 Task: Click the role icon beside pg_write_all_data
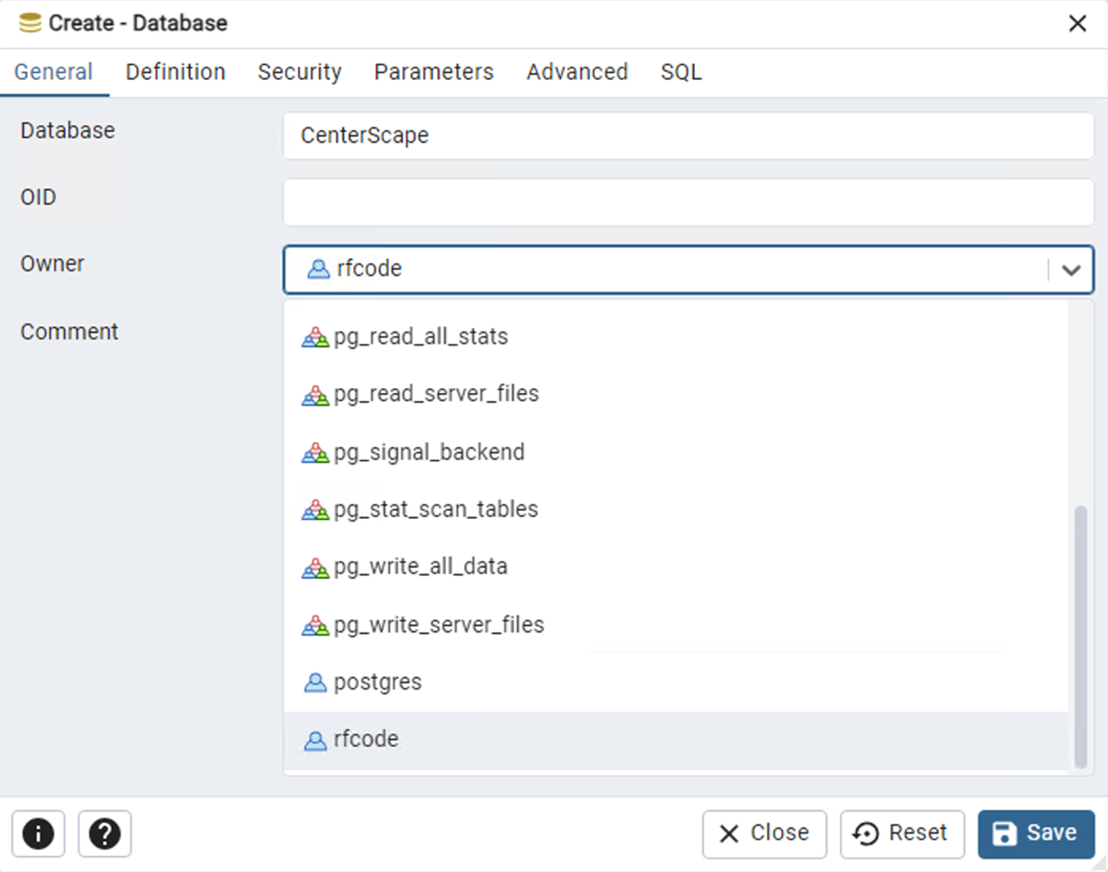point(315,568)
